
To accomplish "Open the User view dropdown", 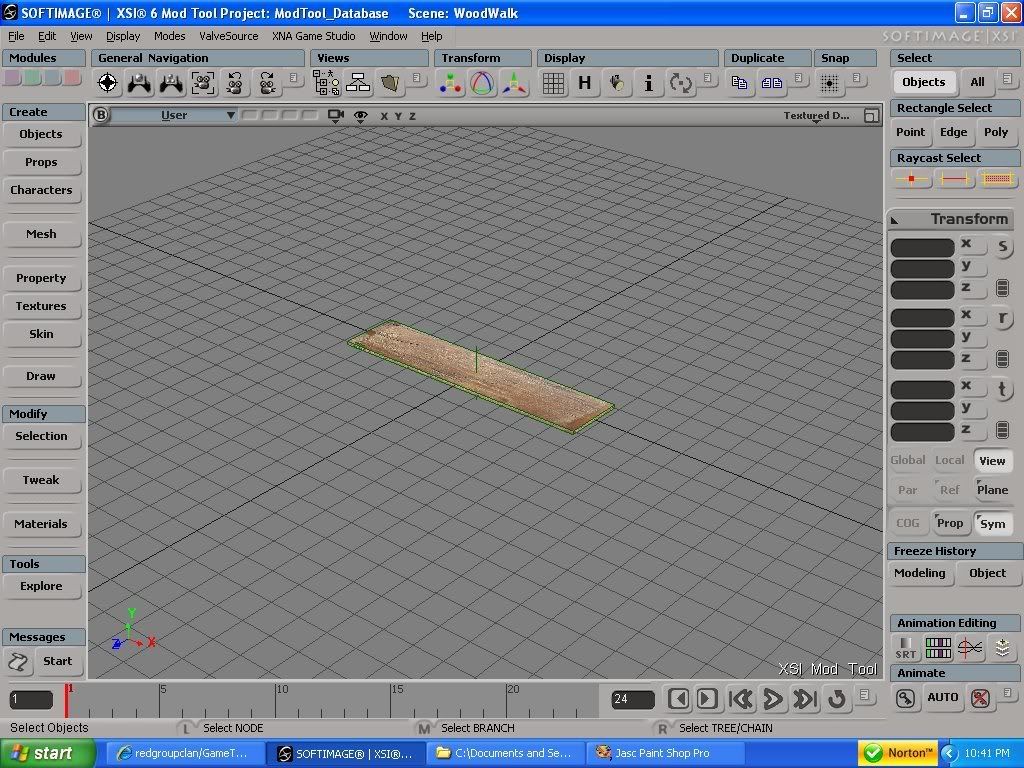I will (x=174, y=116).
